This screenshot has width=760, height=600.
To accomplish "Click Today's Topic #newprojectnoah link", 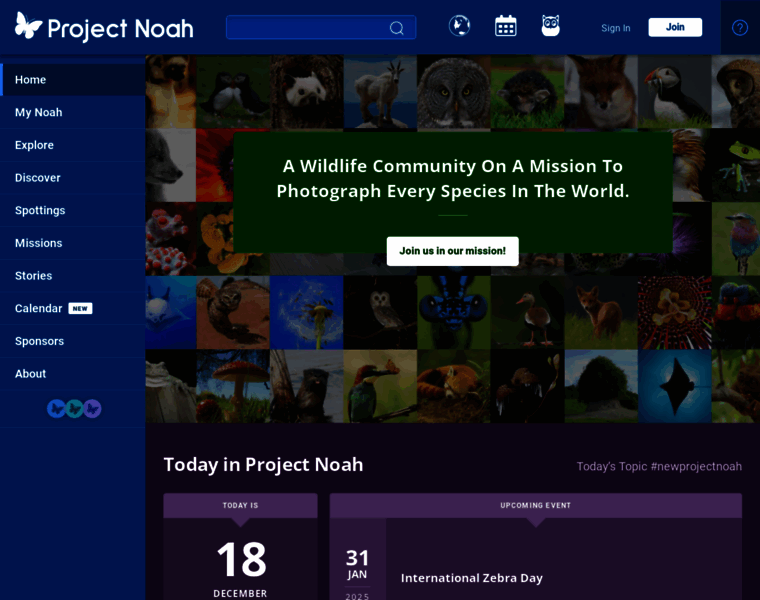I will click(x=659, y=466).
